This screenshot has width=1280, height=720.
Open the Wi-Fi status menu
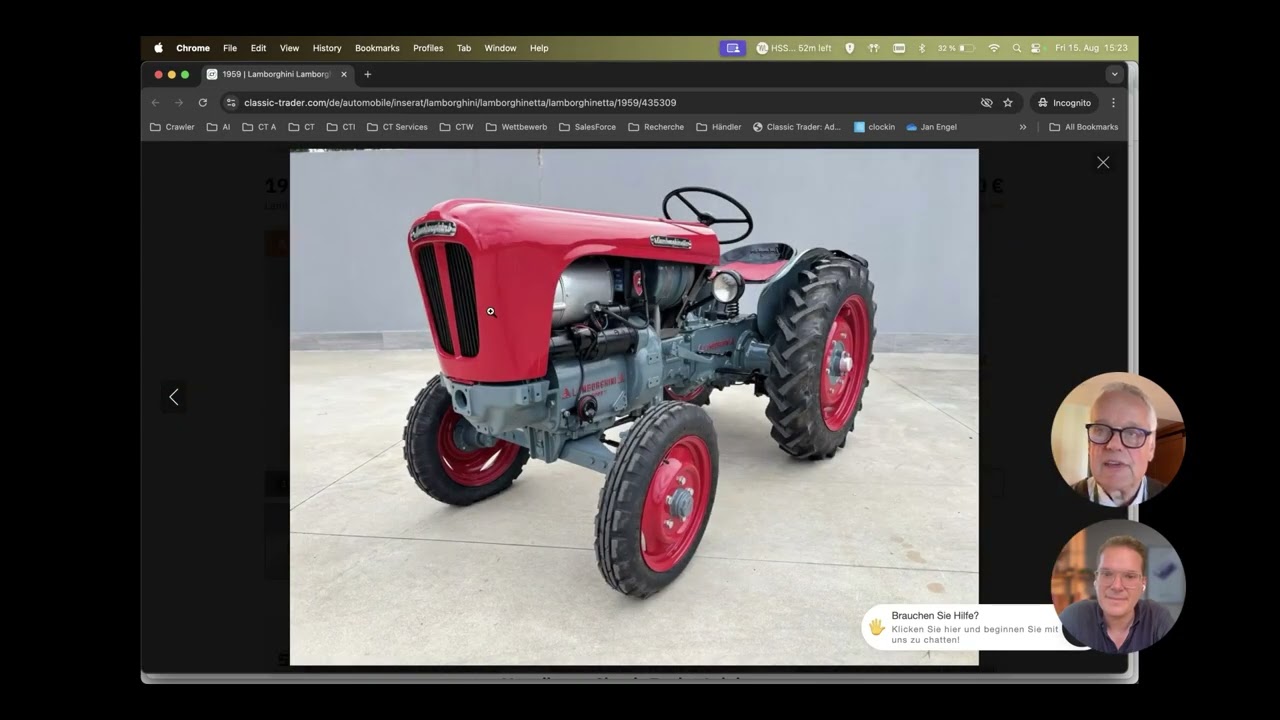tap(994, 48)
